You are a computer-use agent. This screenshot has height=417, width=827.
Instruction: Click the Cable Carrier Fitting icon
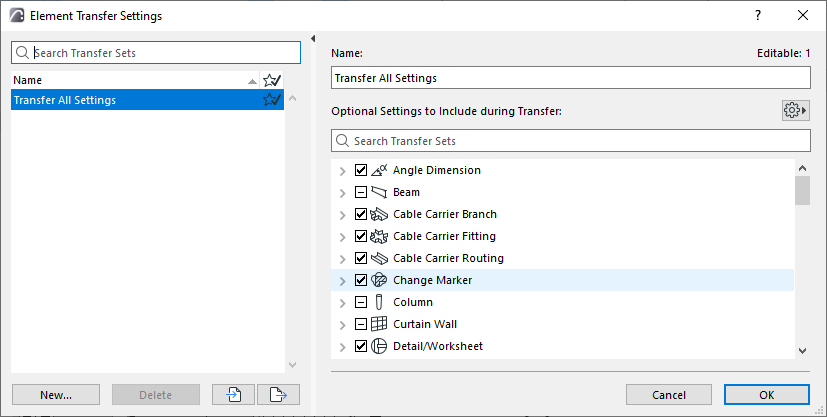(379, 236)
